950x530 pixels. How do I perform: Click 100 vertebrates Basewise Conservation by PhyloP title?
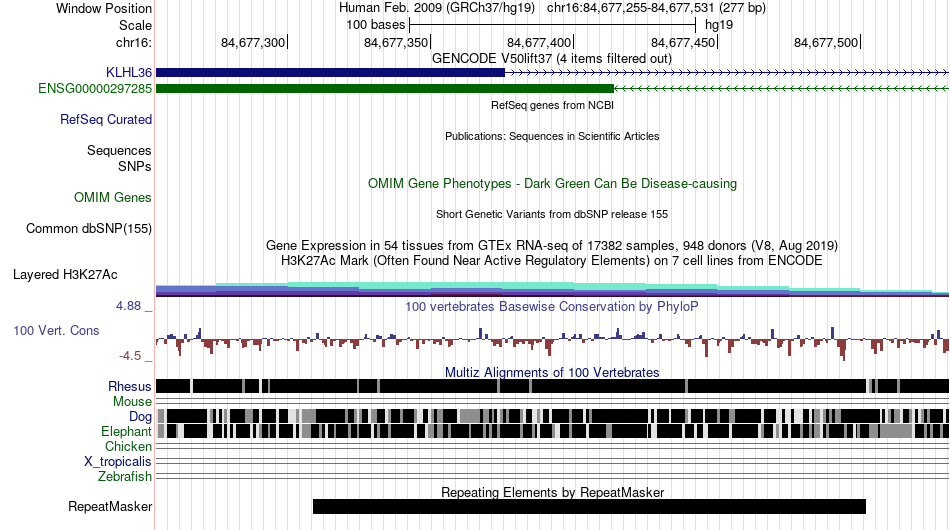coord(552,306)
